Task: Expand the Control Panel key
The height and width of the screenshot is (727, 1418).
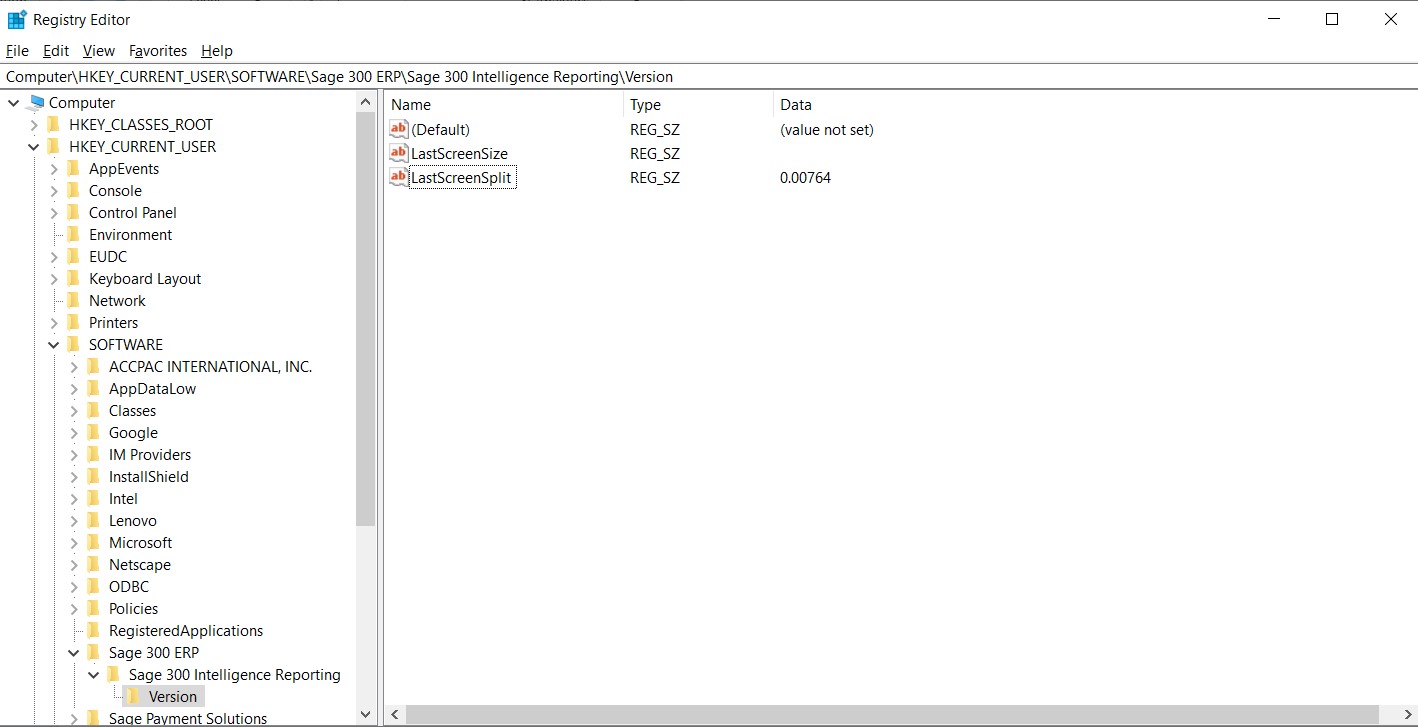Action: click(x=54, y=213)
